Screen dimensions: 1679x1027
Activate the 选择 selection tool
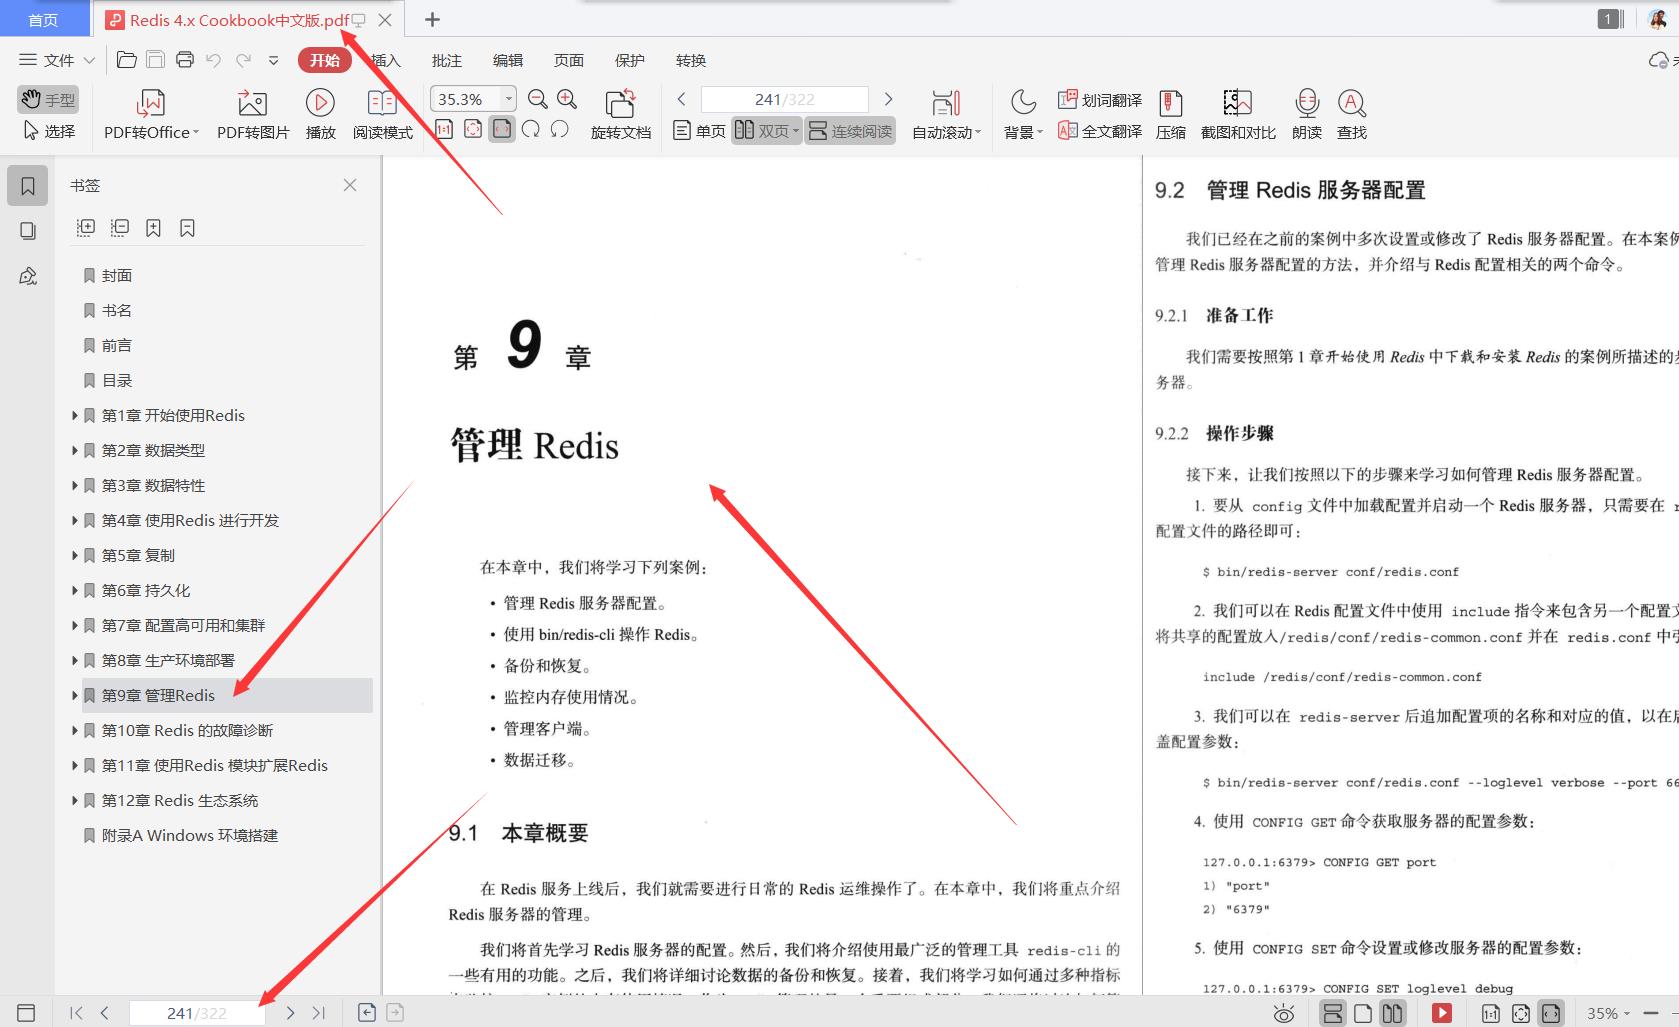coord(47,131)
